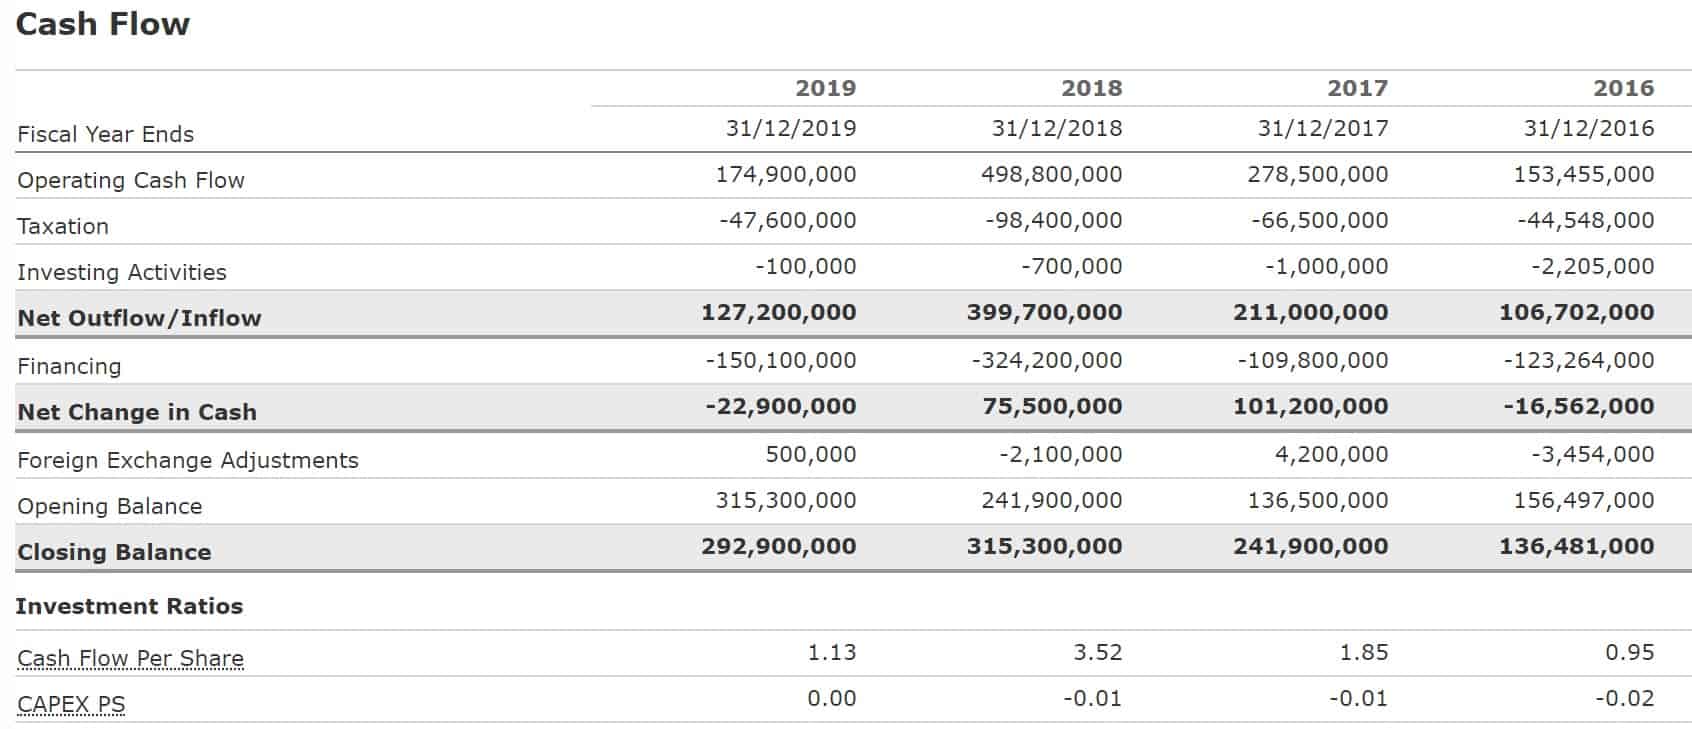Click the Closing Balance row label
Image resolution: width=1692 pixels, height=729 pixels.
[x=114, y=552]
